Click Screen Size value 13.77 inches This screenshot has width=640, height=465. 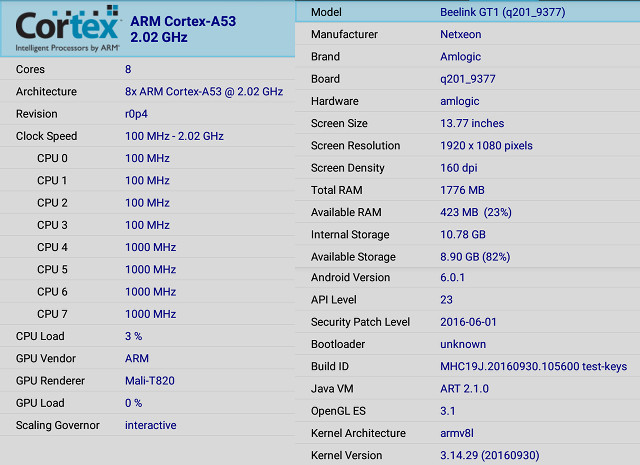coord(472,123)
